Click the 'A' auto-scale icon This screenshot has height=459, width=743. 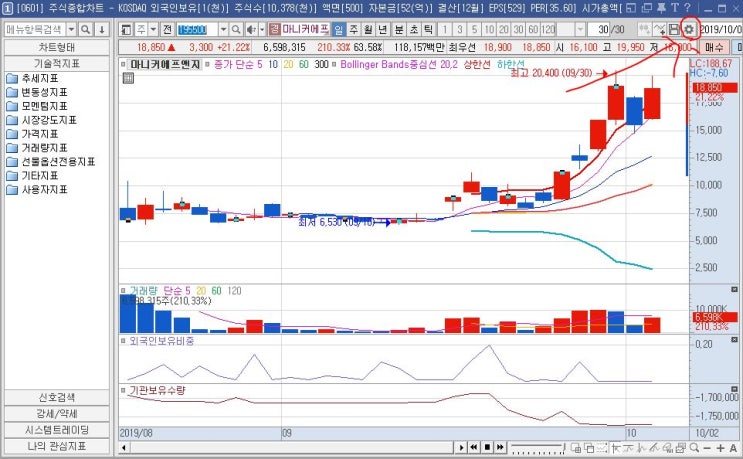(x=734, y=447)
